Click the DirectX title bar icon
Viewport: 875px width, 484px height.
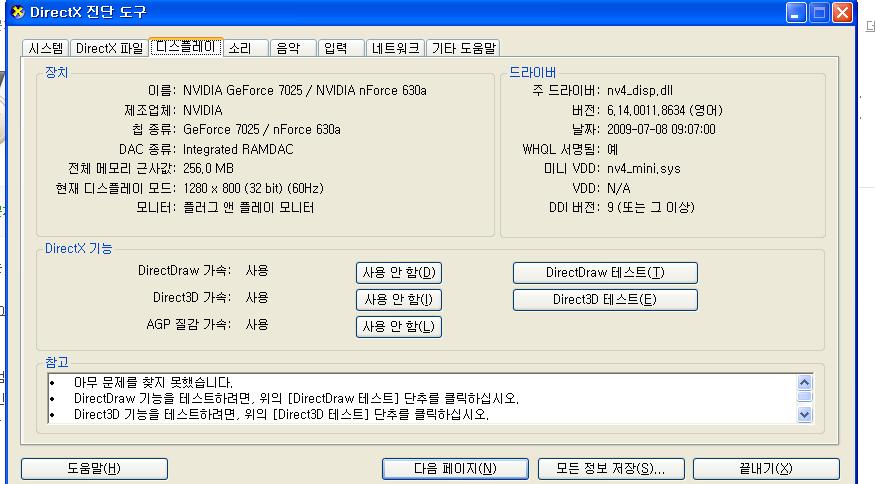tap(18, 12)
